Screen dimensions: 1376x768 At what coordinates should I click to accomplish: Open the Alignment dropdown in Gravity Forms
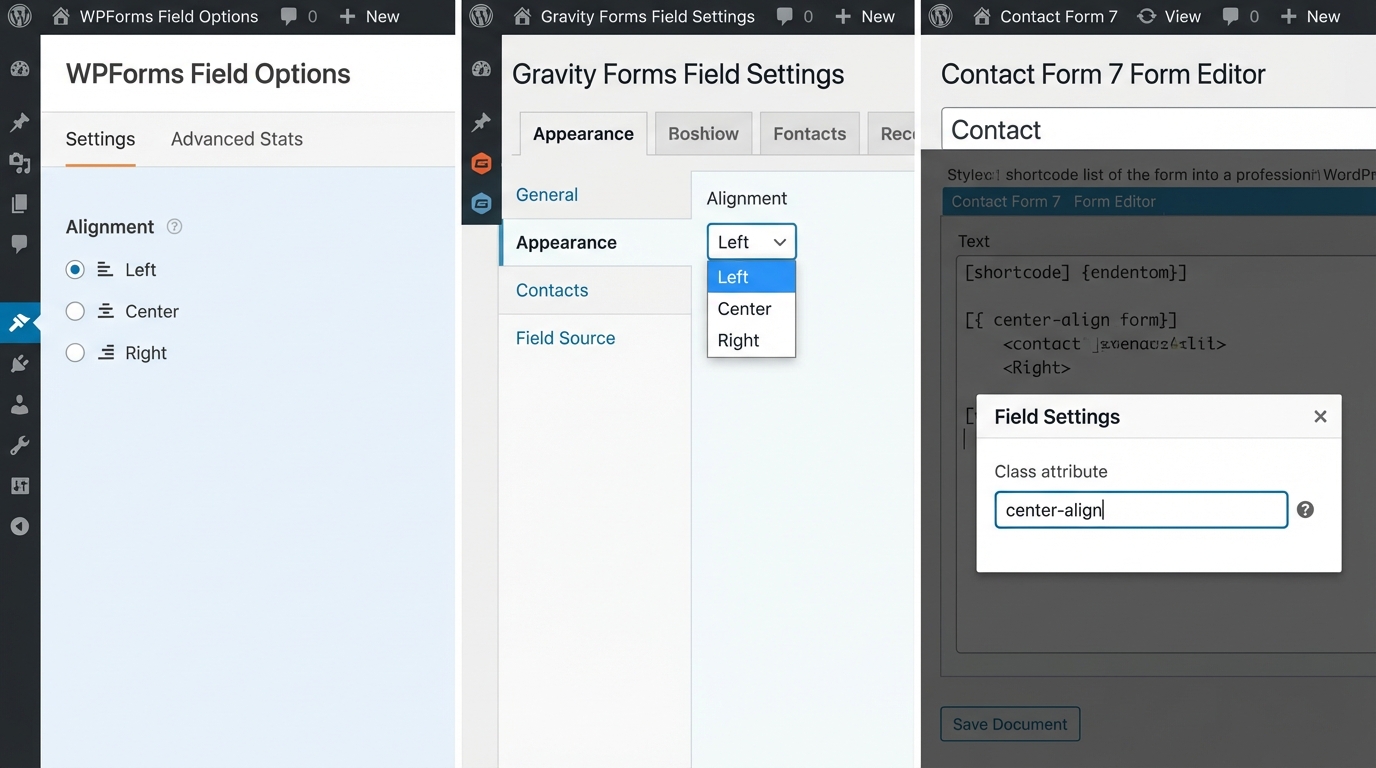tap(751, 241)
